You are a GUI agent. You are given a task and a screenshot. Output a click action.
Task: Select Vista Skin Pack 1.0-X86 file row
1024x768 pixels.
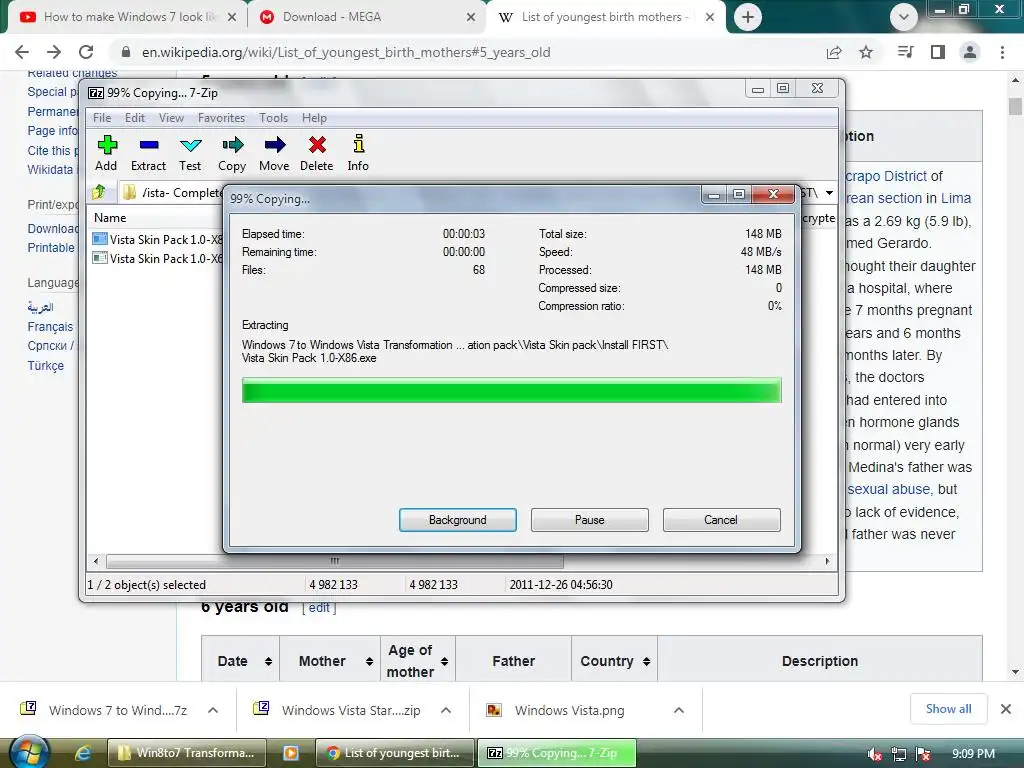click(157, 240)
